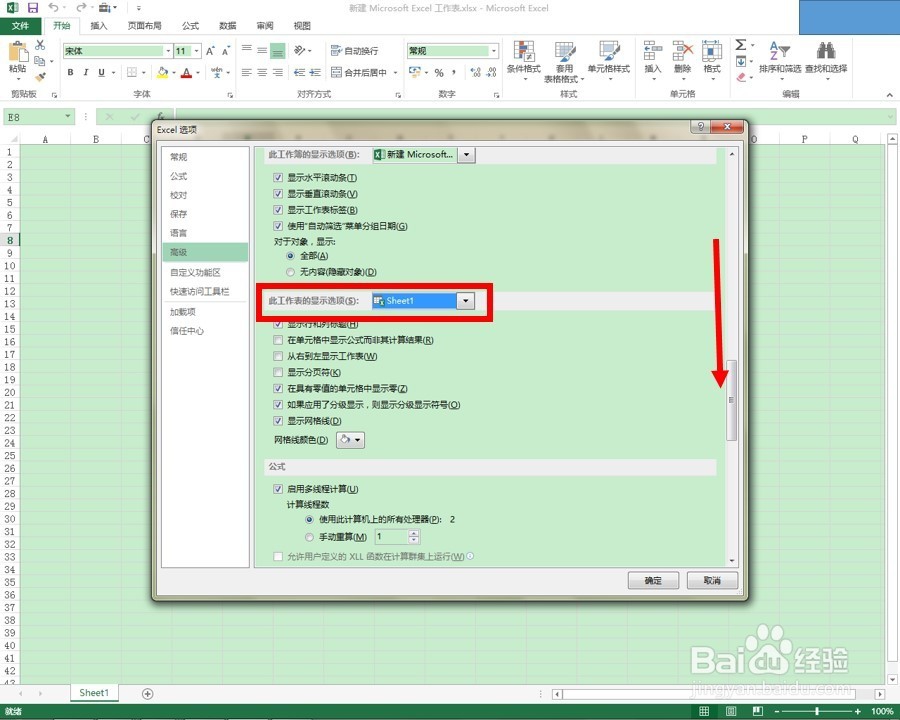The image size is (900, 720).
Task: Click the 确定 OK button
Action: tap(653, 580)
